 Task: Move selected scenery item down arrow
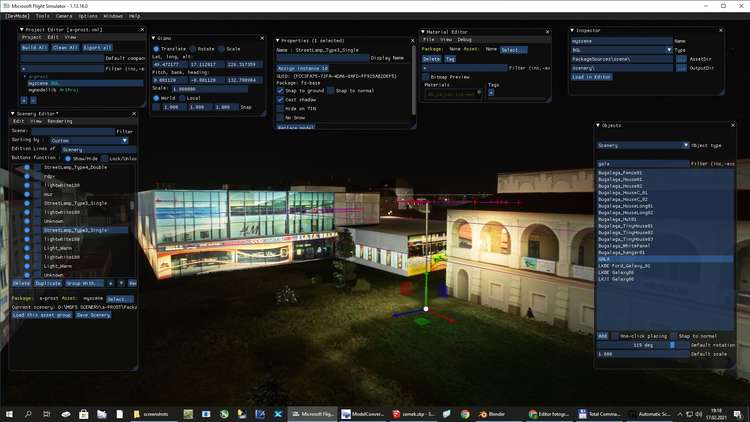(121, 283)
